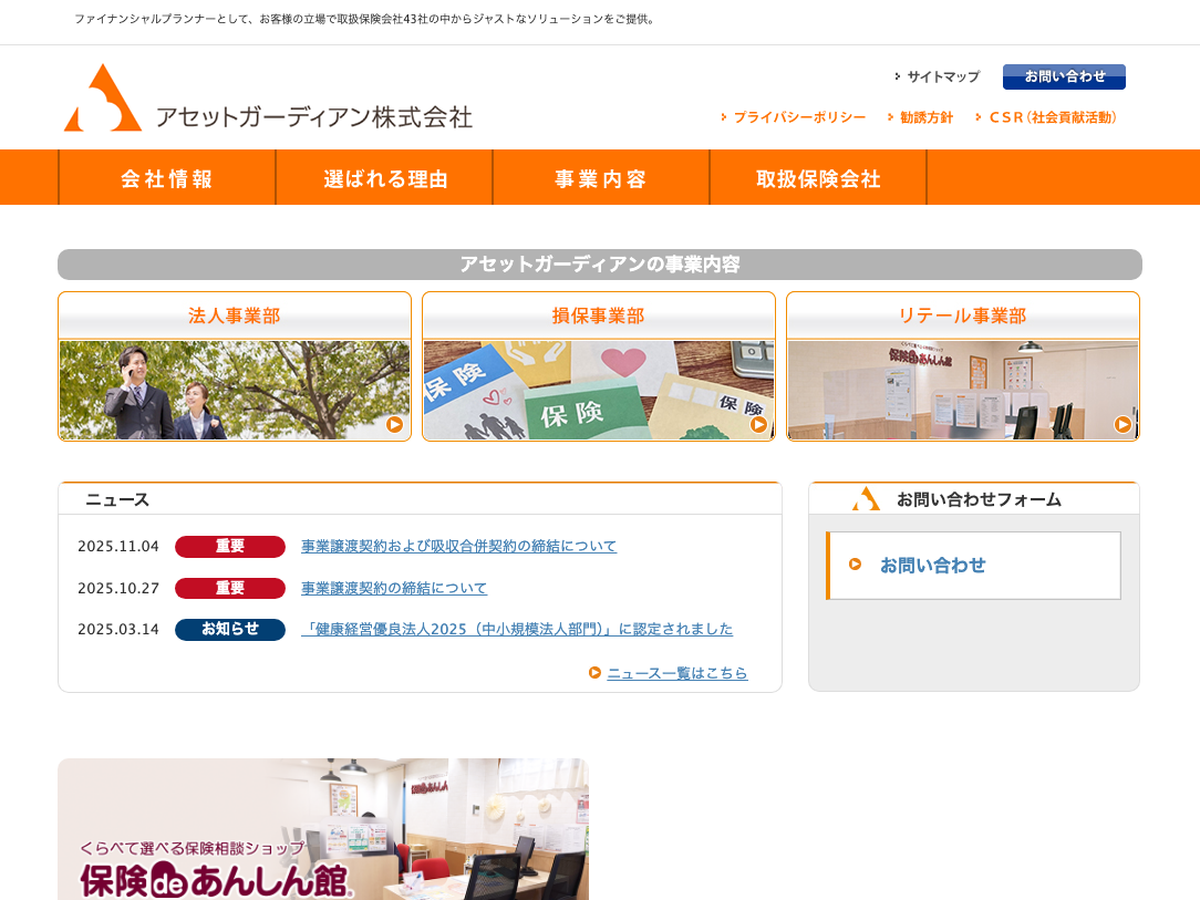
Task: Go to the 勧誘方針 page link
Action: pyautogui.click(x=926, y=117)
